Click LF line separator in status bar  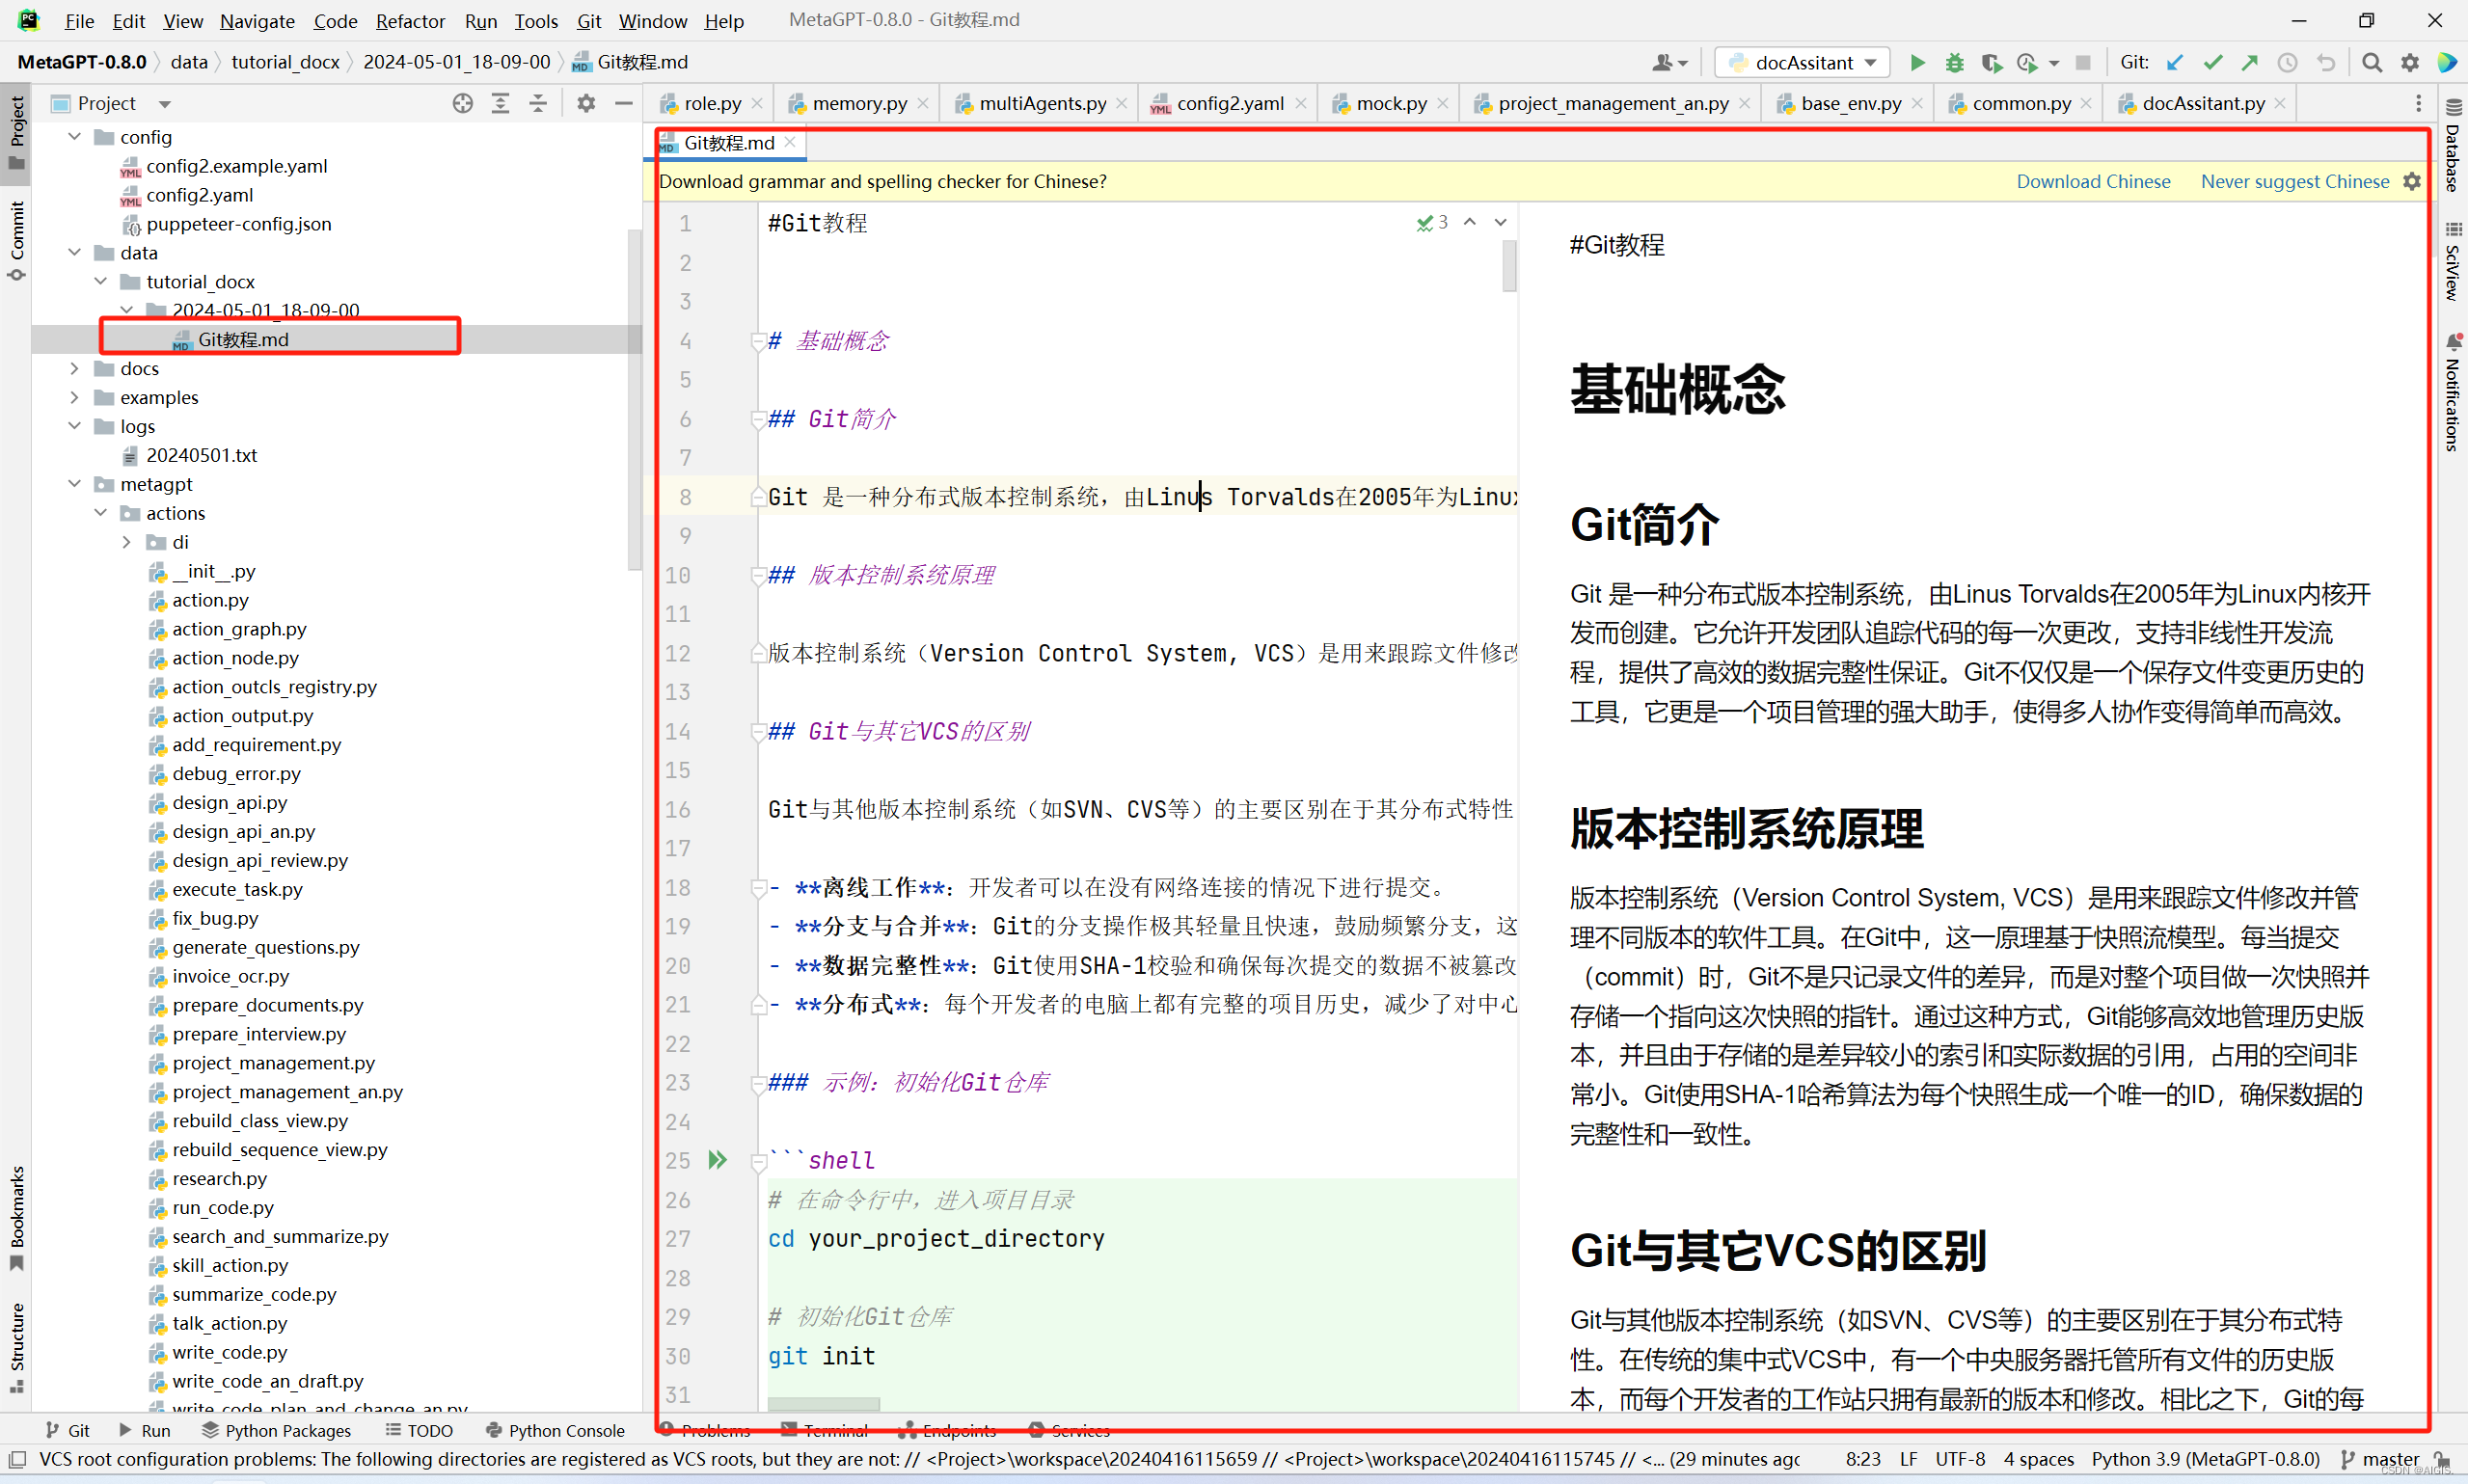(x=1908, y=1459)
